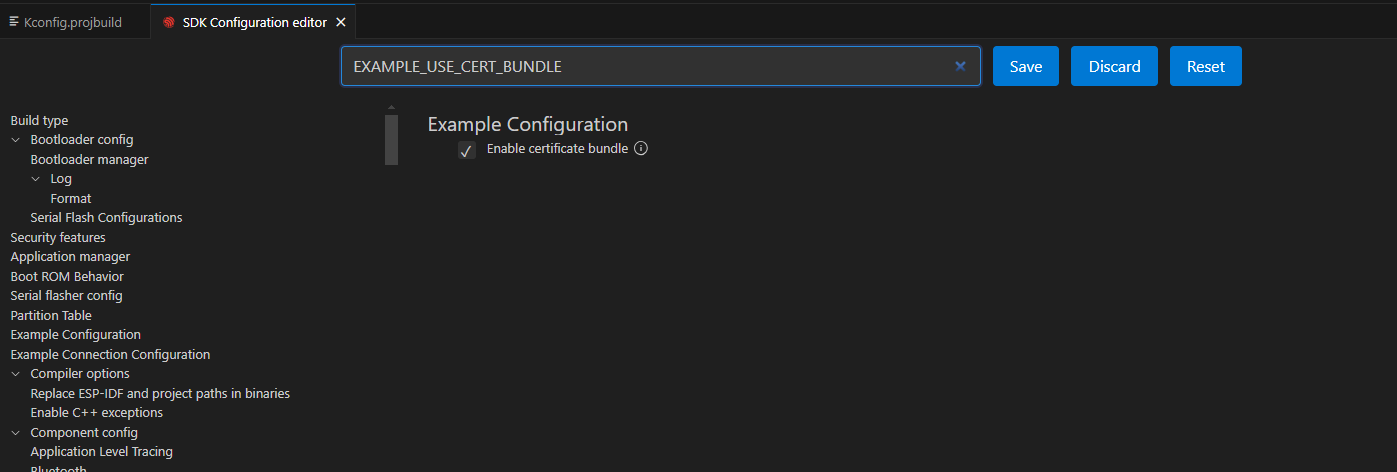Close the SDK Configuration editor tab
Image resolution: width=1397 pixels, height=472 pixels.
click(x=341, y=22)
